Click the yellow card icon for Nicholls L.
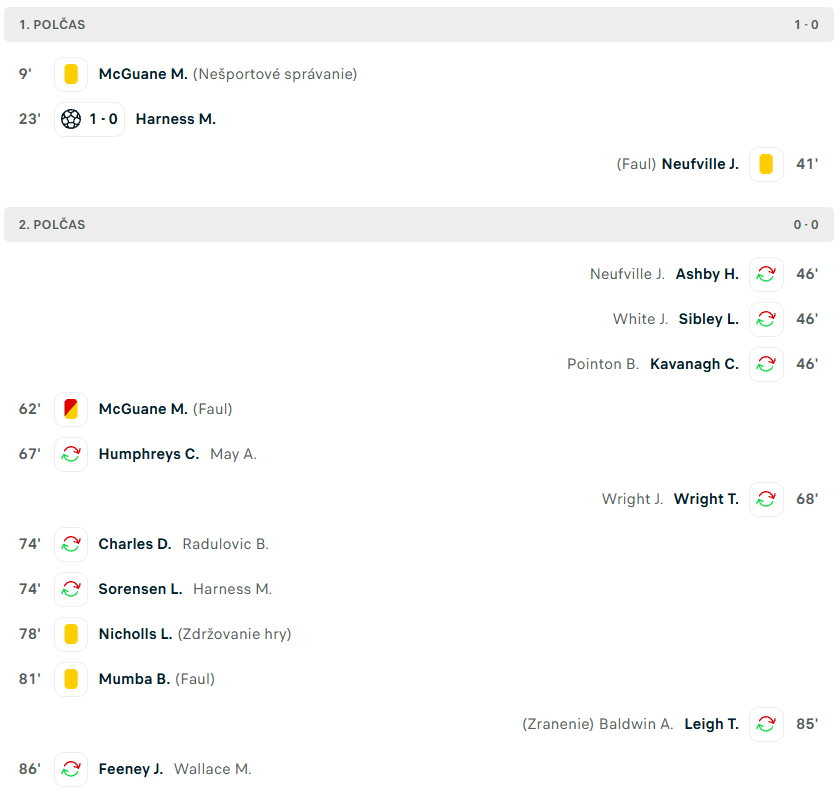Viewport: 840px width, 796px height. tap(71, 634)
